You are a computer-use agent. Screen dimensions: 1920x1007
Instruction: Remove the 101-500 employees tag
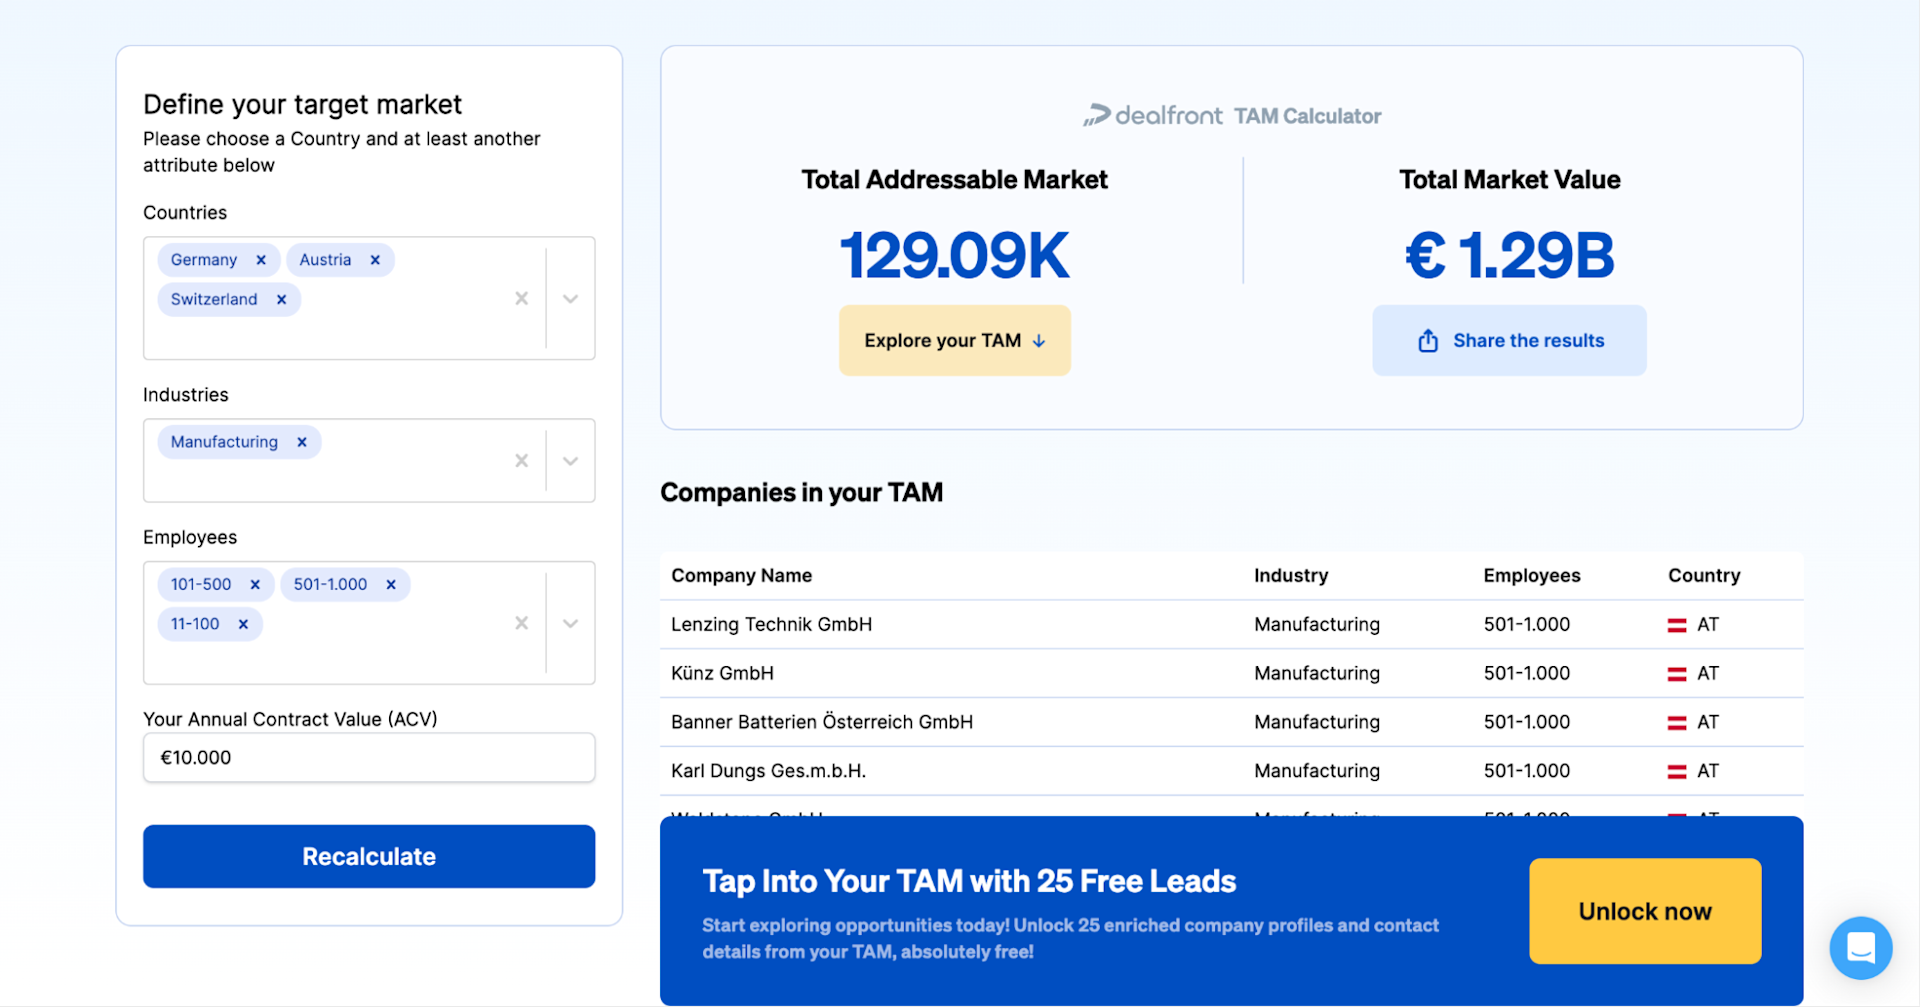pyautogui.click(x=256, y=584)
